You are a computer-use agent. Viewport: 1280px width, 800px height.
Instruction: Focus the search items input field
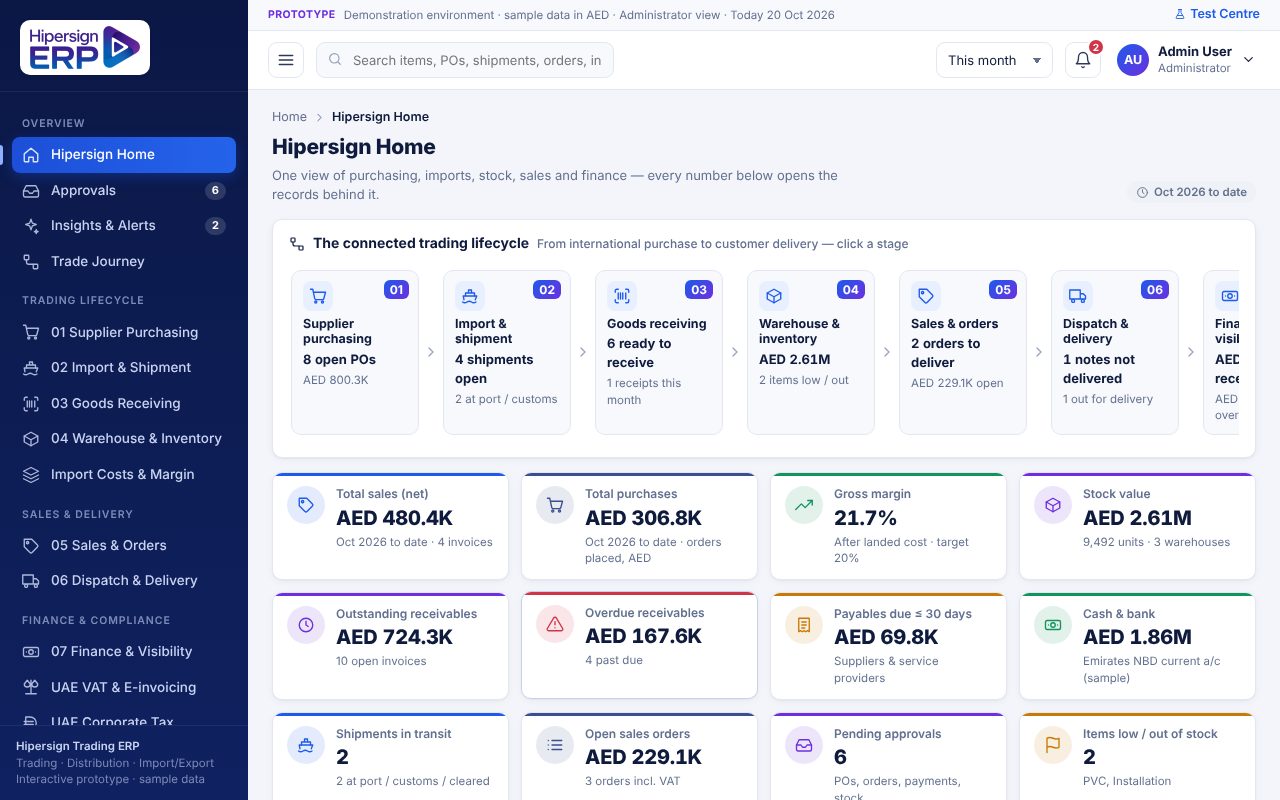pos(465,60)
